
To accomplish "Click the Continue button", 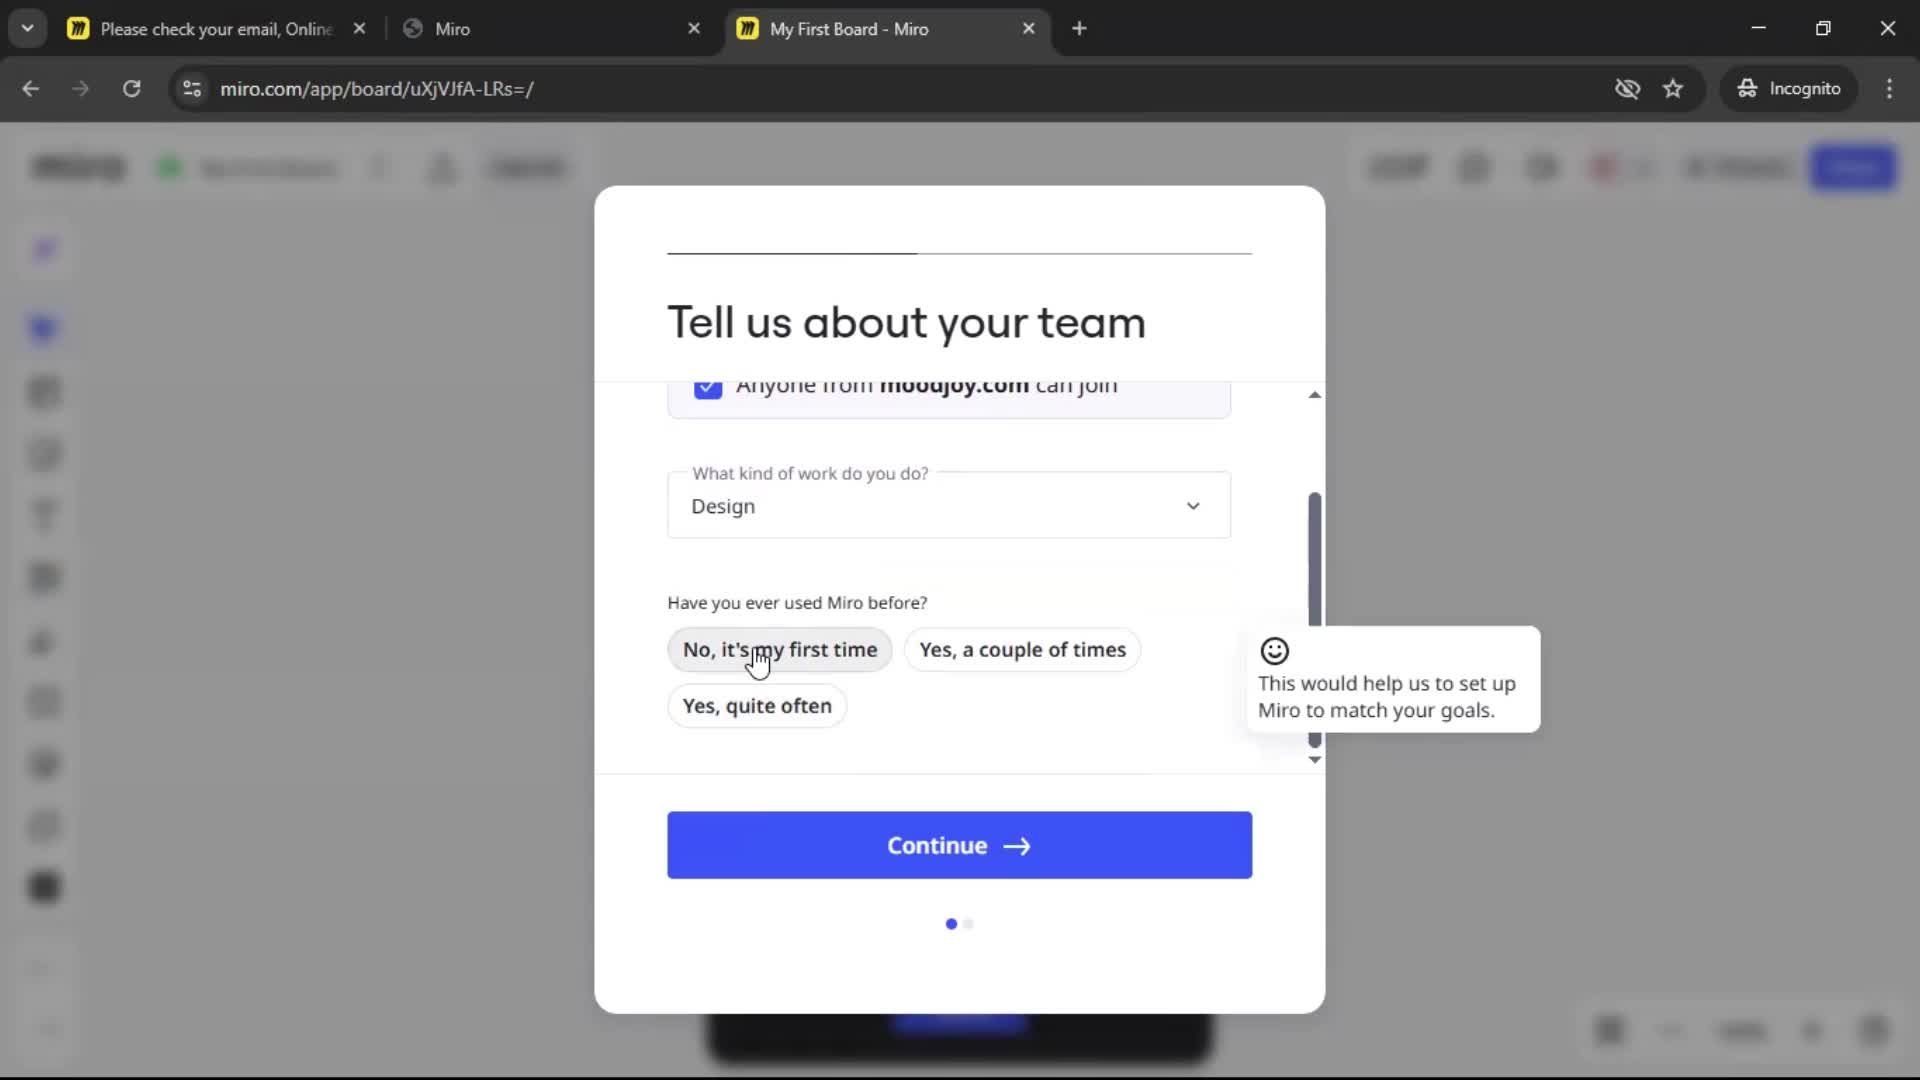I will [960, 846].
